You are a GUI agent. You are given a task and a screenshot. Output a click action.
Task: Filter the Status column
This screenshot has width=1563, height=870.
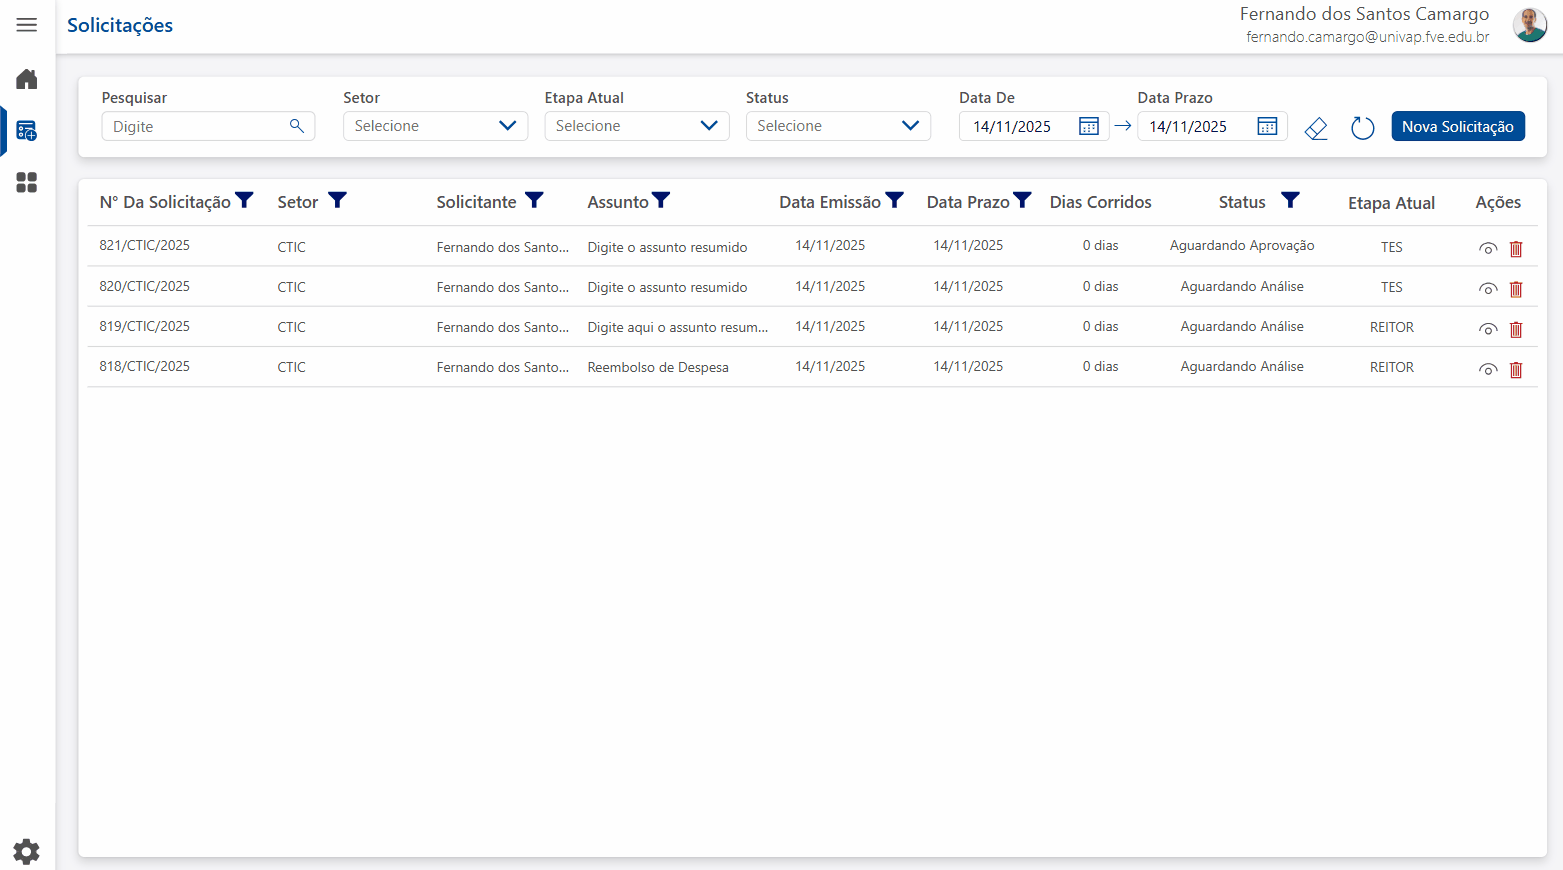tap(1291, 201)
